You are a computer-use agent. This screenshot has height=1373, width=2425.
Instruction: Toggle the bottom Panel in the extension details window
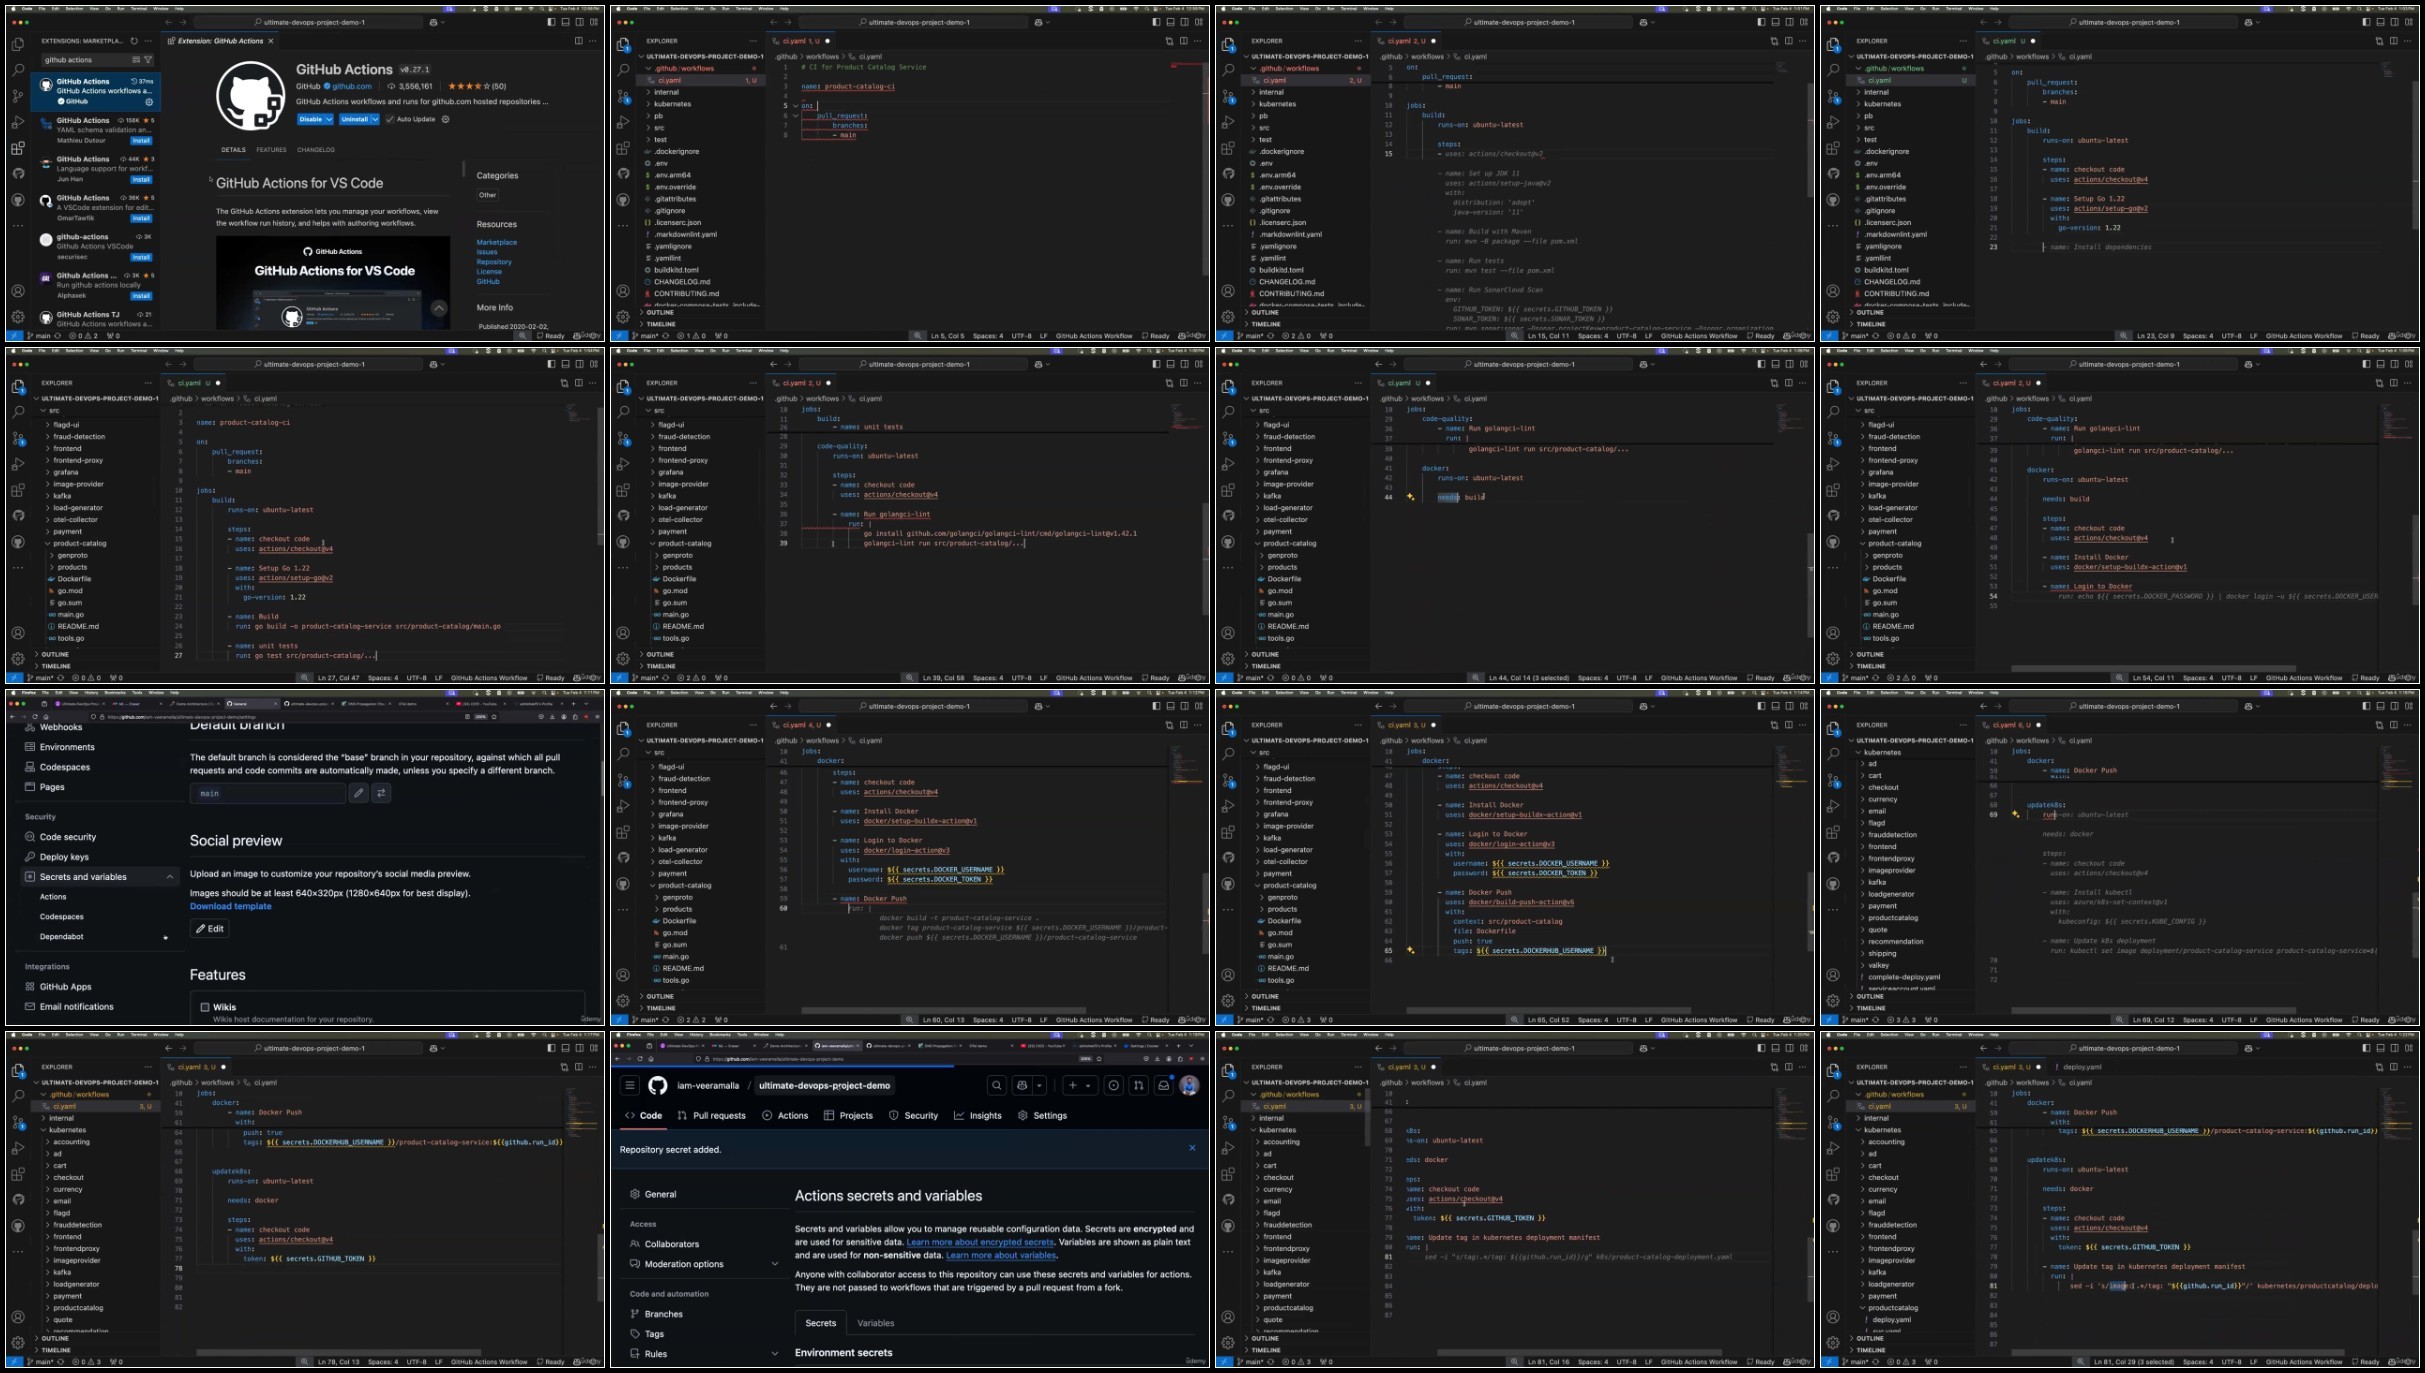pyautogui.click(x=565, y=22)
